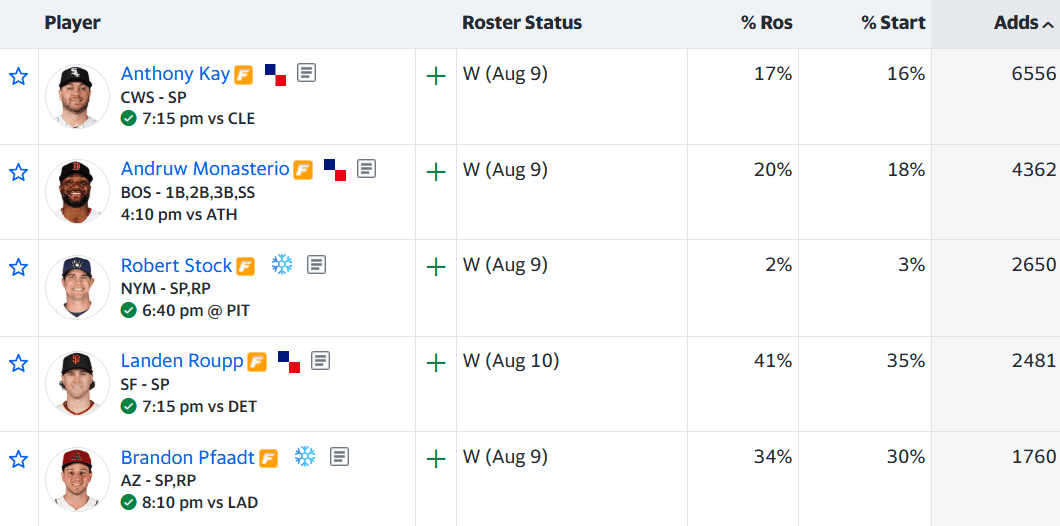The width and height of the screenshot is (1060, 526).
Task: Add Anthony Kay with green plus icon
Action: (436, 76)
